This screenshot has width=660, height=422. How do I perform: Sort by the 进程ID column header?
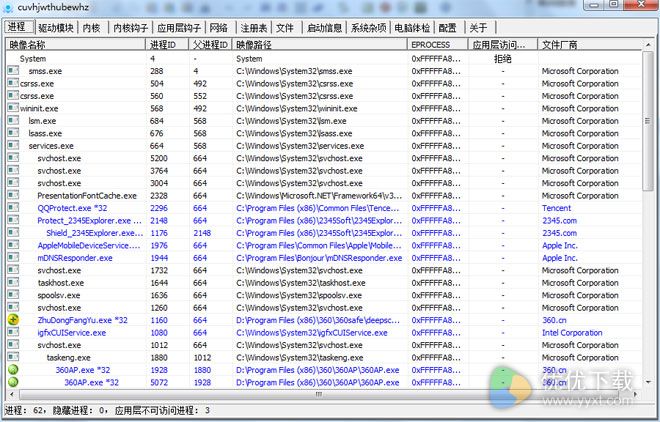(167, 44)
